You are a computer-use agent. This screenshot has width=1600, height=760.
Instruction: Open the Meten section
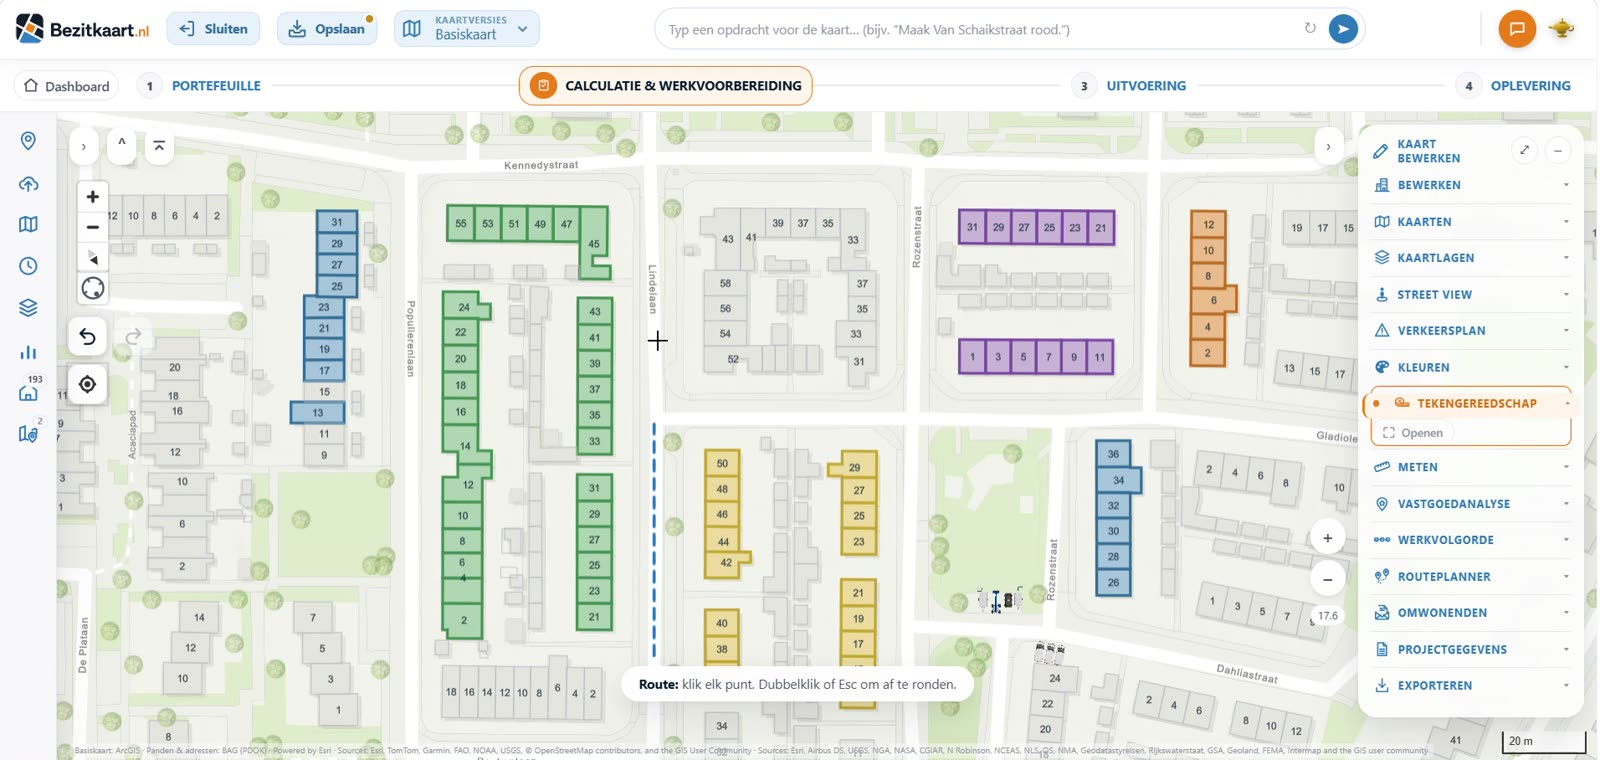[1471, 468]
